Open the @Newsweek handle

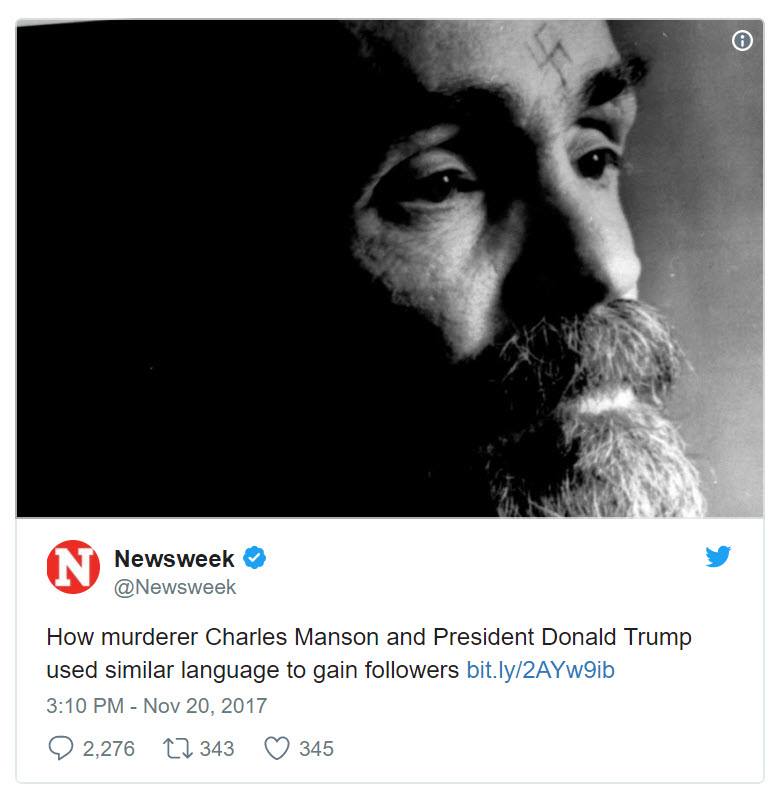click(175, 587)
